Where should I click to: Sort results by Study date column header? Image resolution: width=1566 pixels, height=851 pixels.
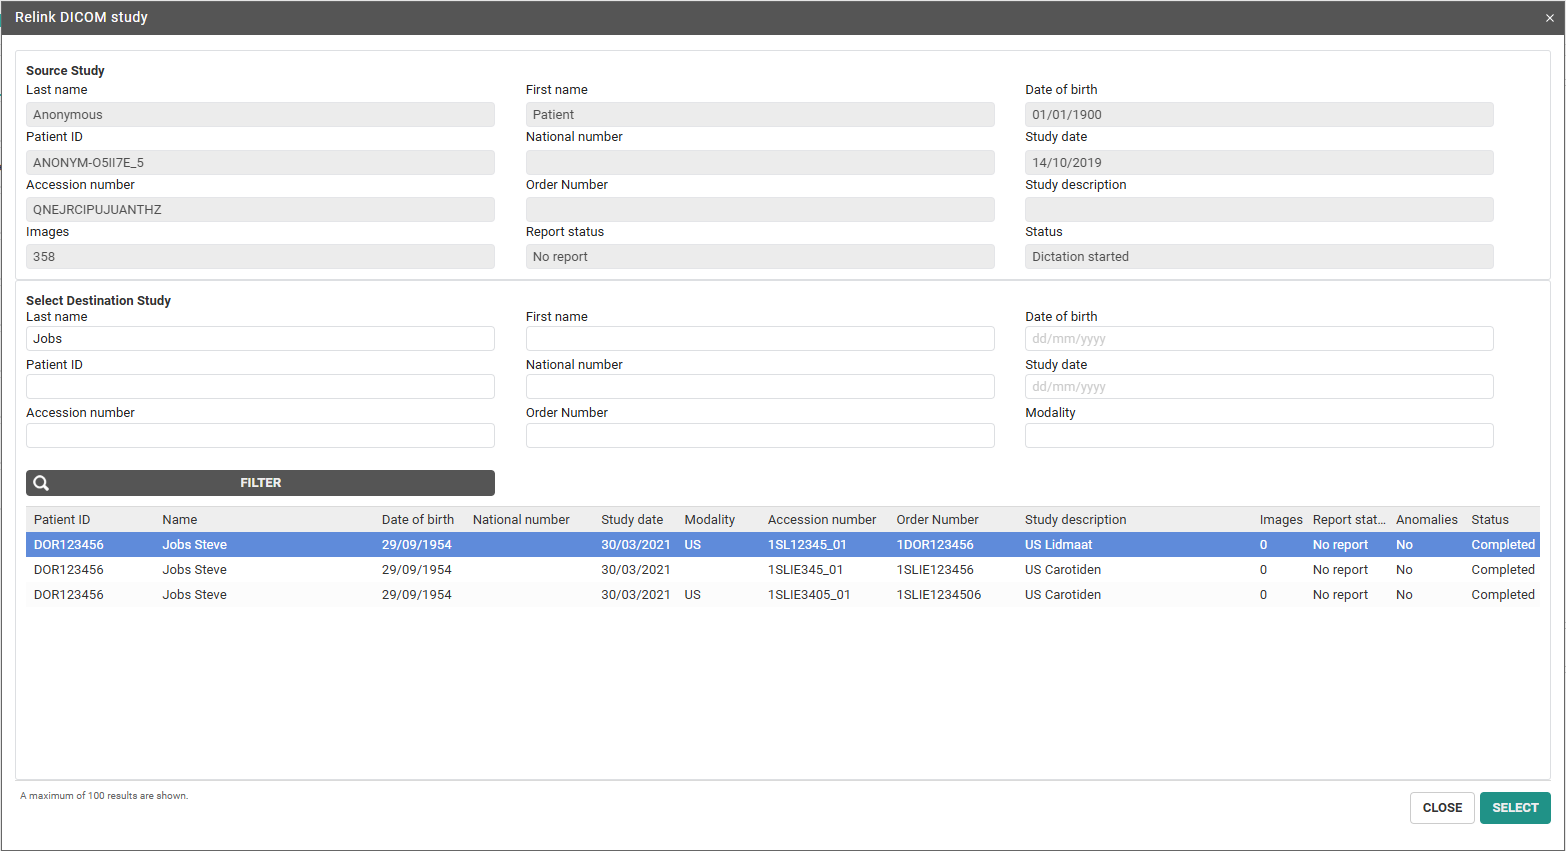pyautogui.click(x=631, y=520)
